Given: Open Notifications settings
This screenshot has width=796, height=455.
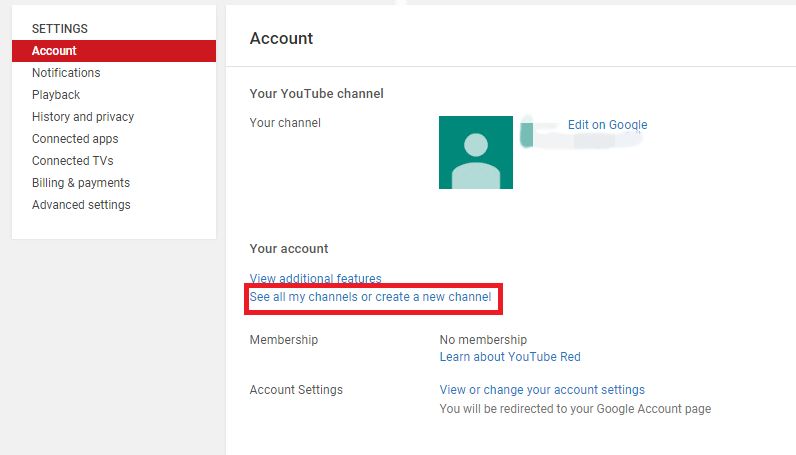Looking at the screenshot, I should point(66,73).
